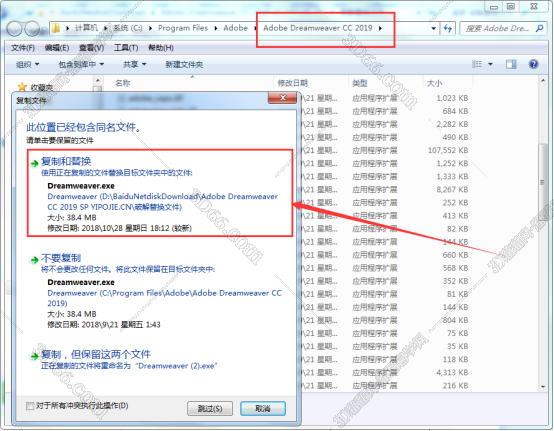The image size is (554, 431).
Task: Click the 取消 button
Action: 263,409
